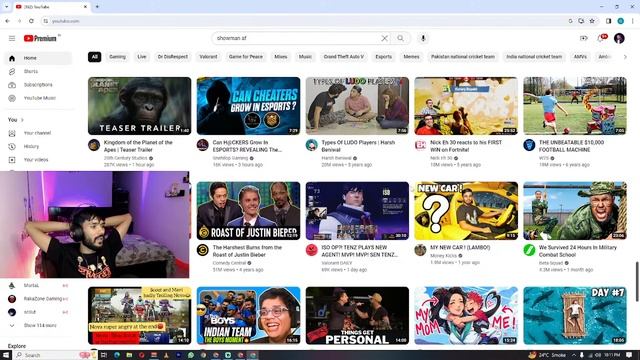Image resolution: width=640 pixels, height=360 pixels.
Task: Open History in sidebar
Action: point(39,147)
